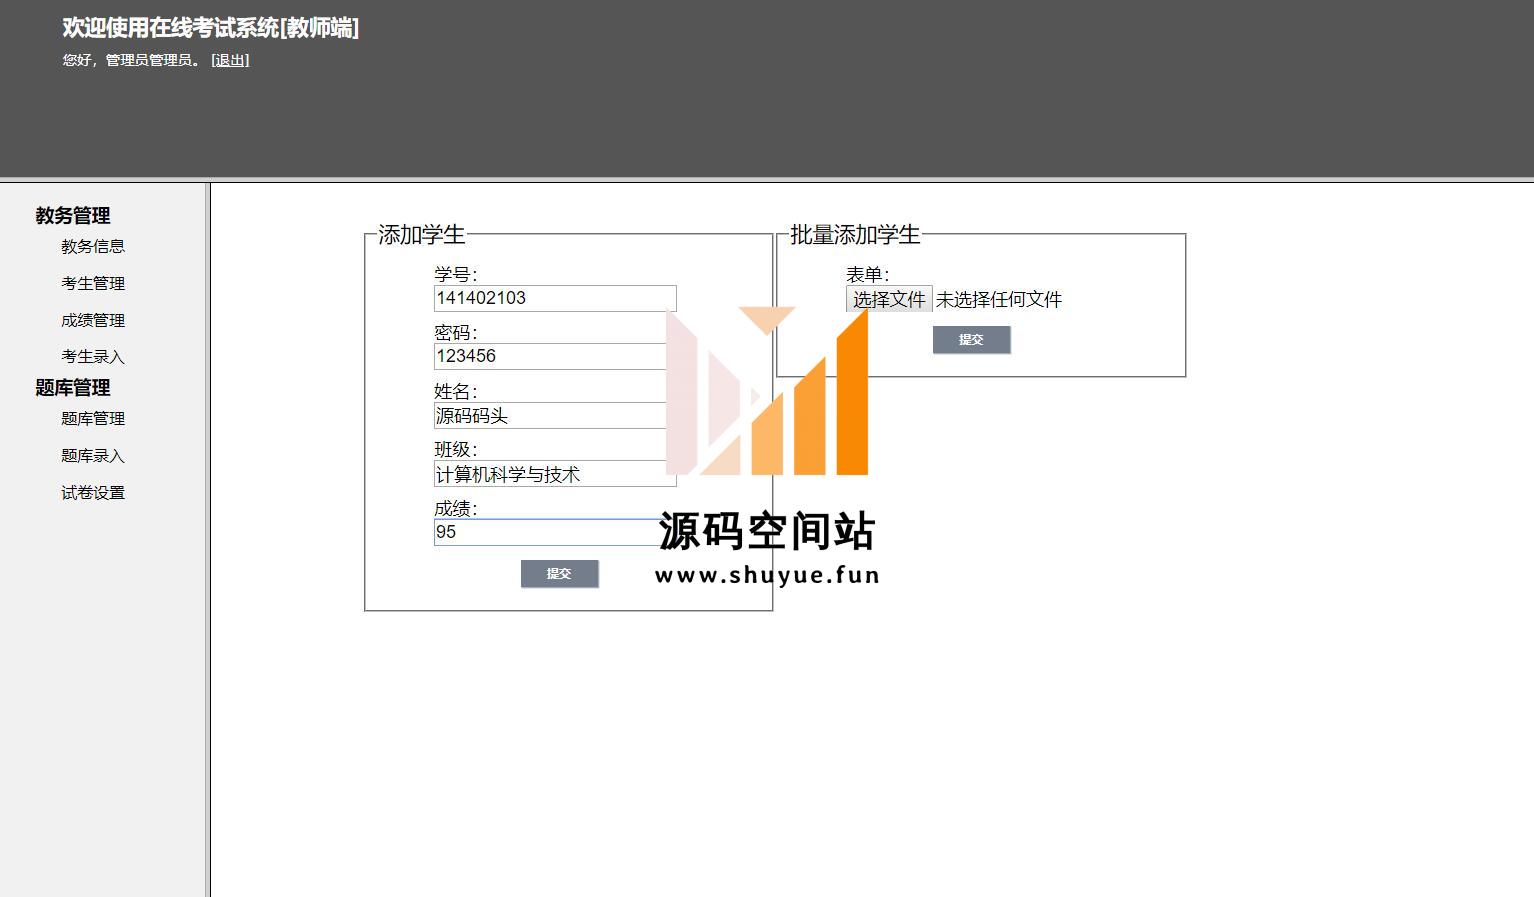This screenshot has height=897, width=1534.
Task: Click the 密码 input field
Action: [x=555, y=356]
